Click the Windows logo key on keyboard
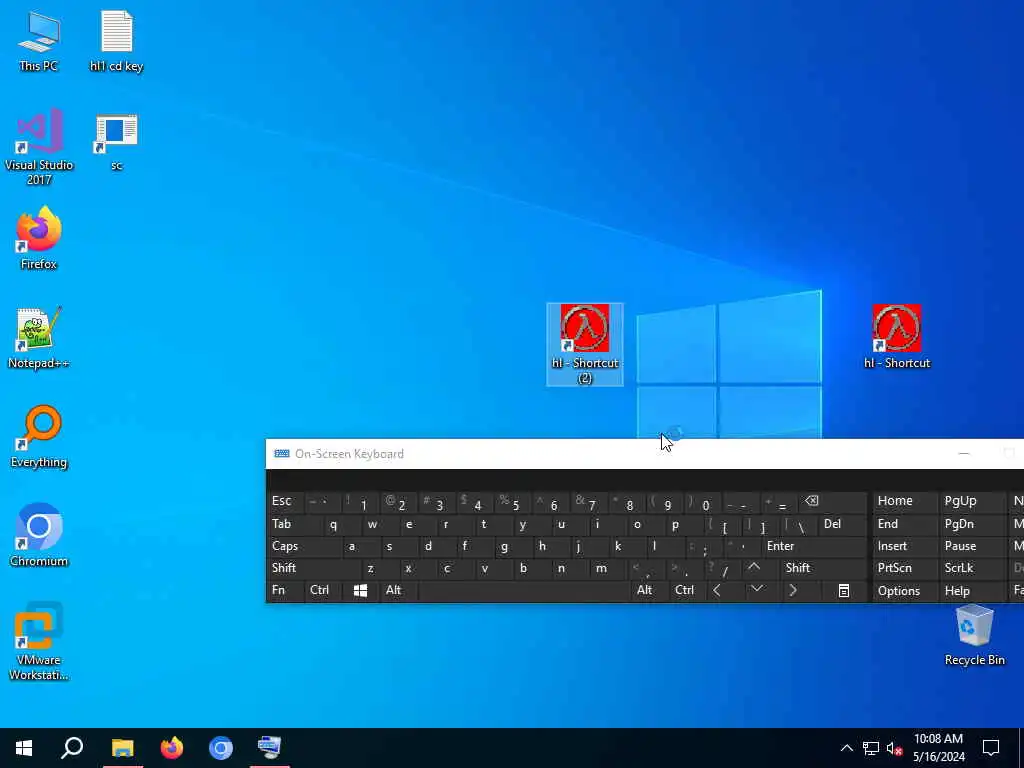The image size is (1024, 768). [360, 590]
